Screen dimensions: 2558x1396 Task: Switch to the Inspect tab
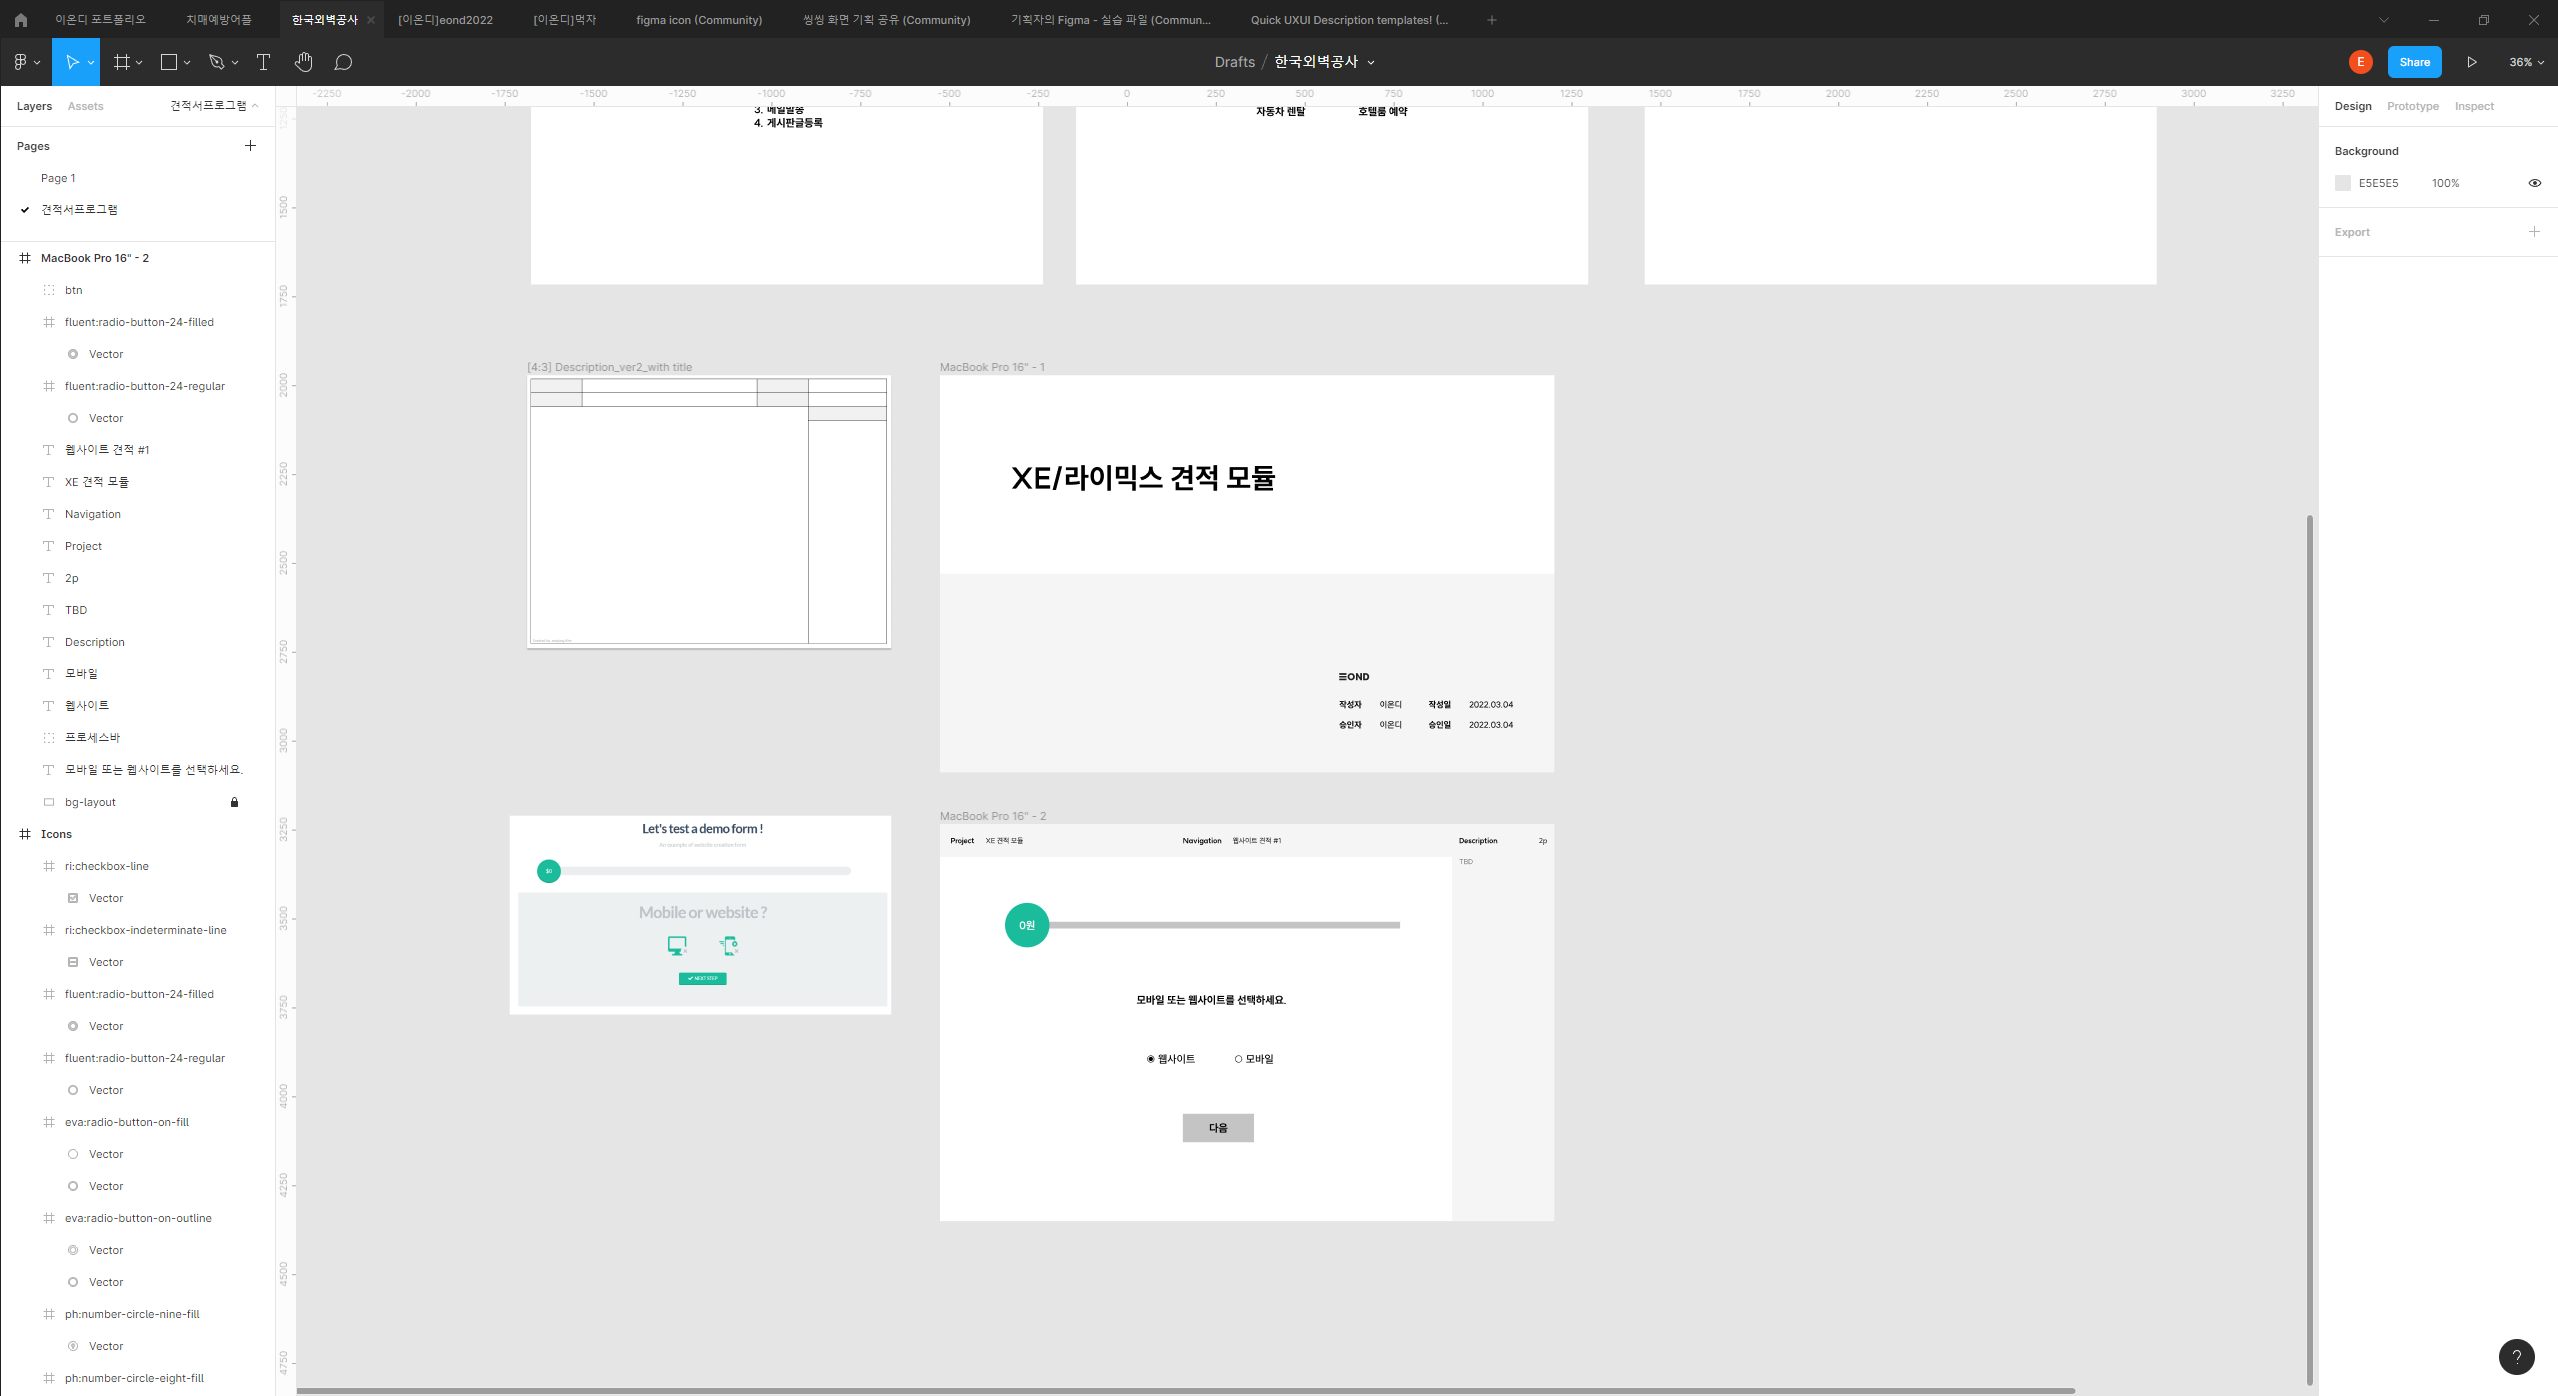[x=2474, y=106]
